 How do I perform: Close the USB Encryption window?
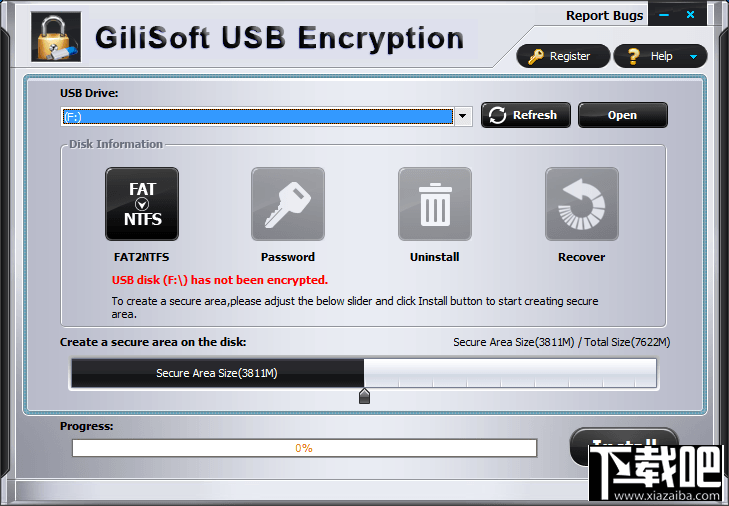[x=690, y=15]
